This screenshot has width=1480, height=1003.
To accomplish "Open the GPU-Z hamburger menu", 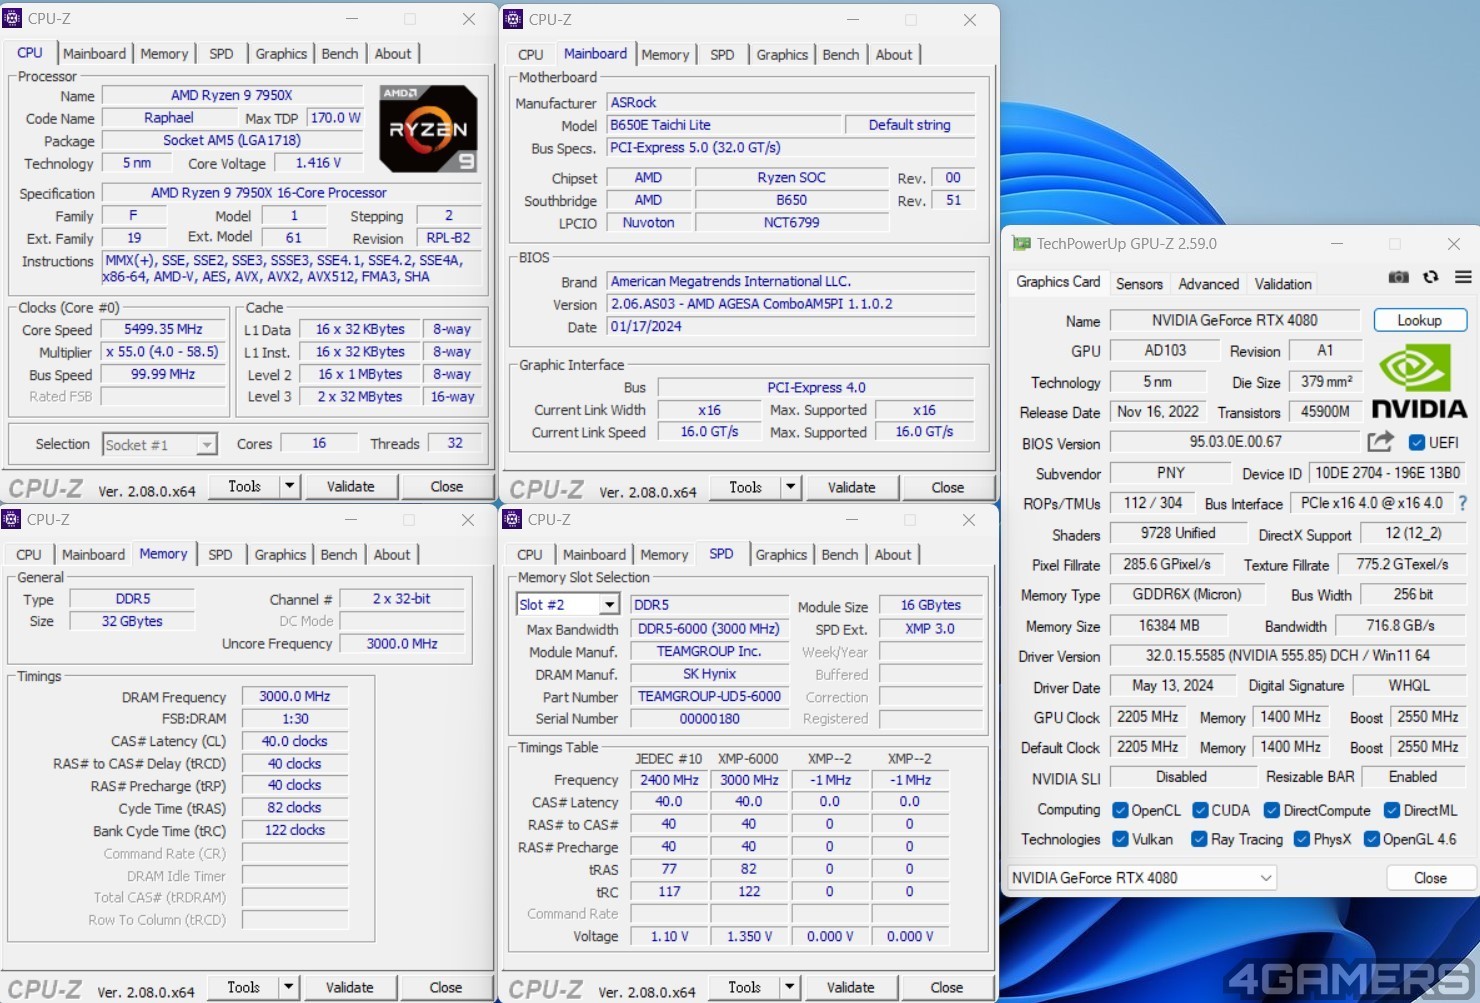I will tap(1463, 277).
